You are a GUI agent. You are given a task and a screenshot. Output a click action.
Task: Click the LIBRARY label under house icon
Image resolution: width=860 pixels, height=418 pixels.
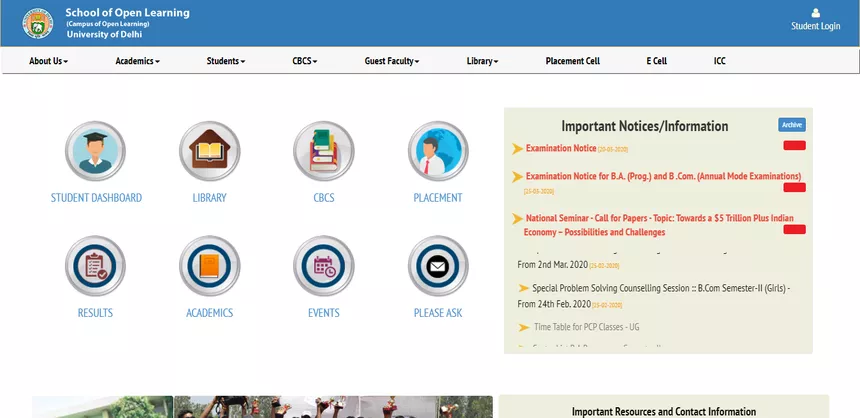[210, 198]
